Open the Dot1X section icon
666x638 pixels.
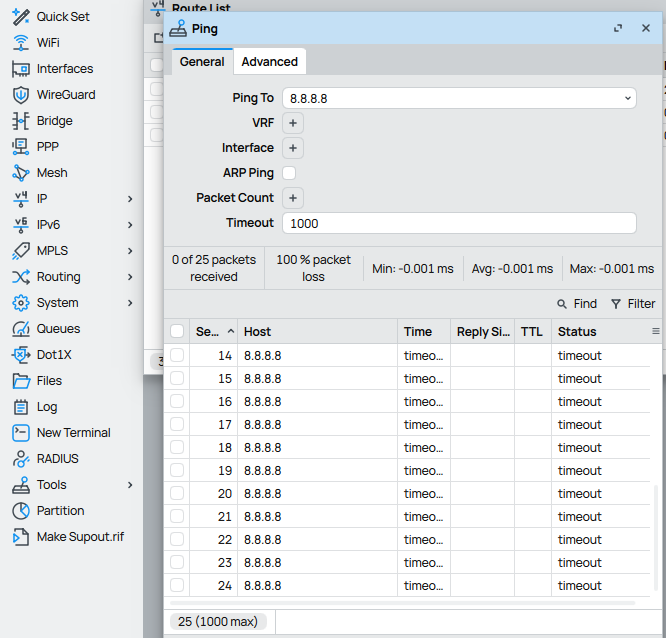tap(21, 355)
